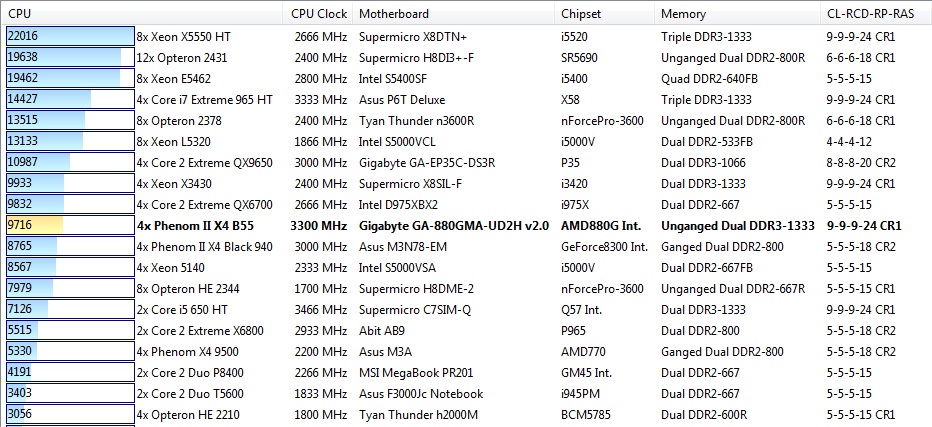
Task: Select the 2x Core 2 Duo P8400 entry
Action: click(190, 373)
